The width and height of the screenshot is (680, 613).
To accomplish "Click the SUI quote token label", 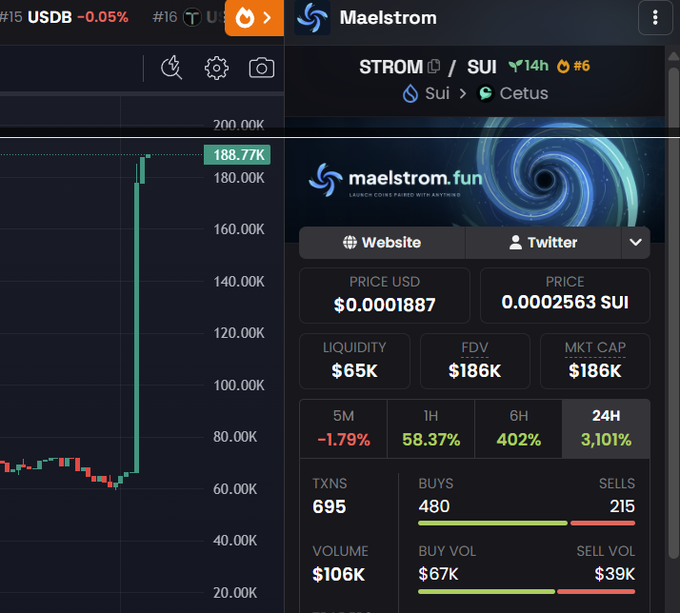I will tap(481, 67).
